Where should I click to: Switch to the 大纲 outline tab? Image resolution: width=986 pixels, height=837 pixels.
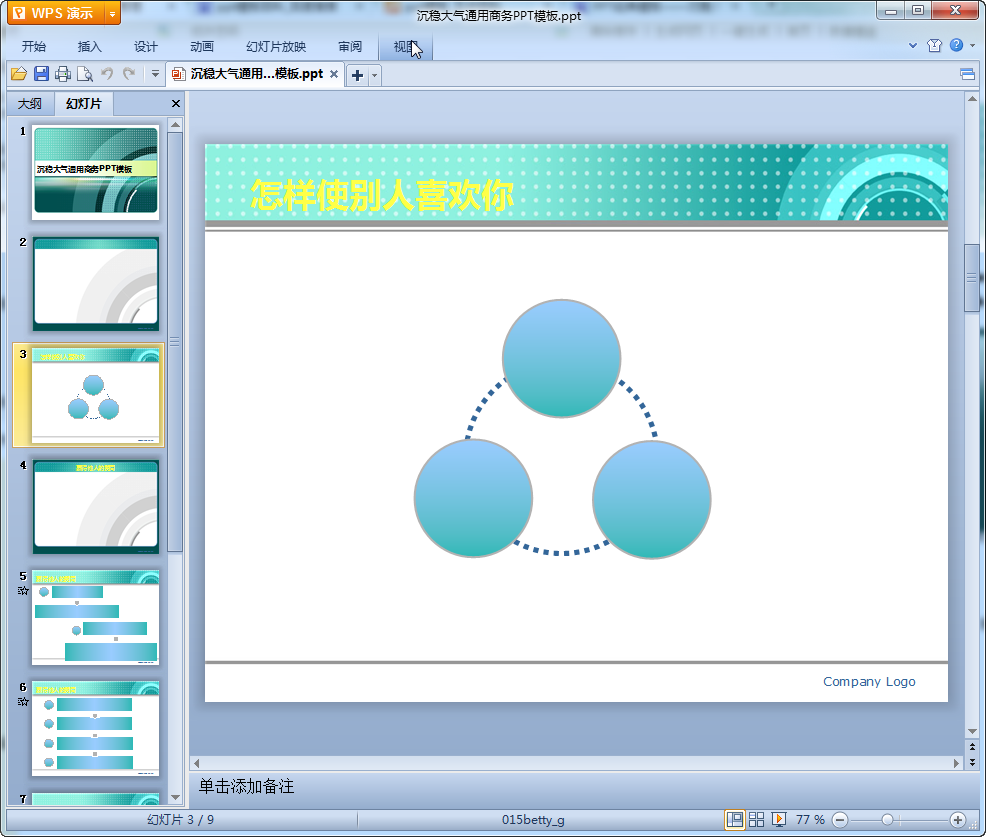pos(30,104)
